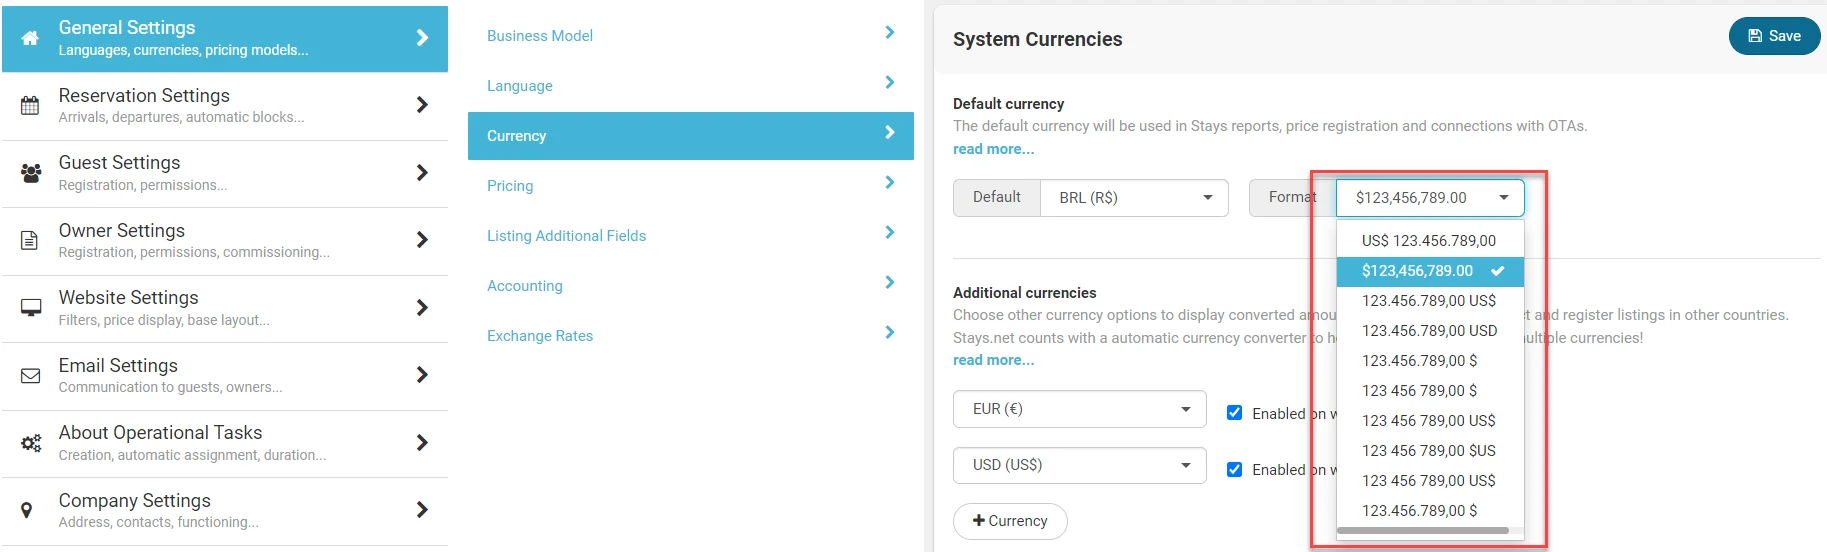Screen dimensions: 1827x552
Task: Click the add Currency button
Action: tap(1010, 521)
